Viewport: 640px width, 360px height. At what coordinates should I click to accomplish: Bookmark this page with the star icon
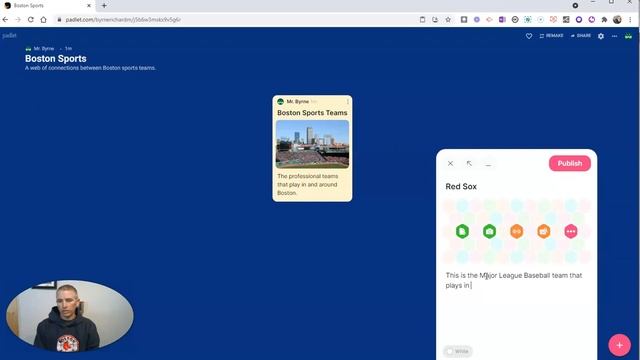448,19
